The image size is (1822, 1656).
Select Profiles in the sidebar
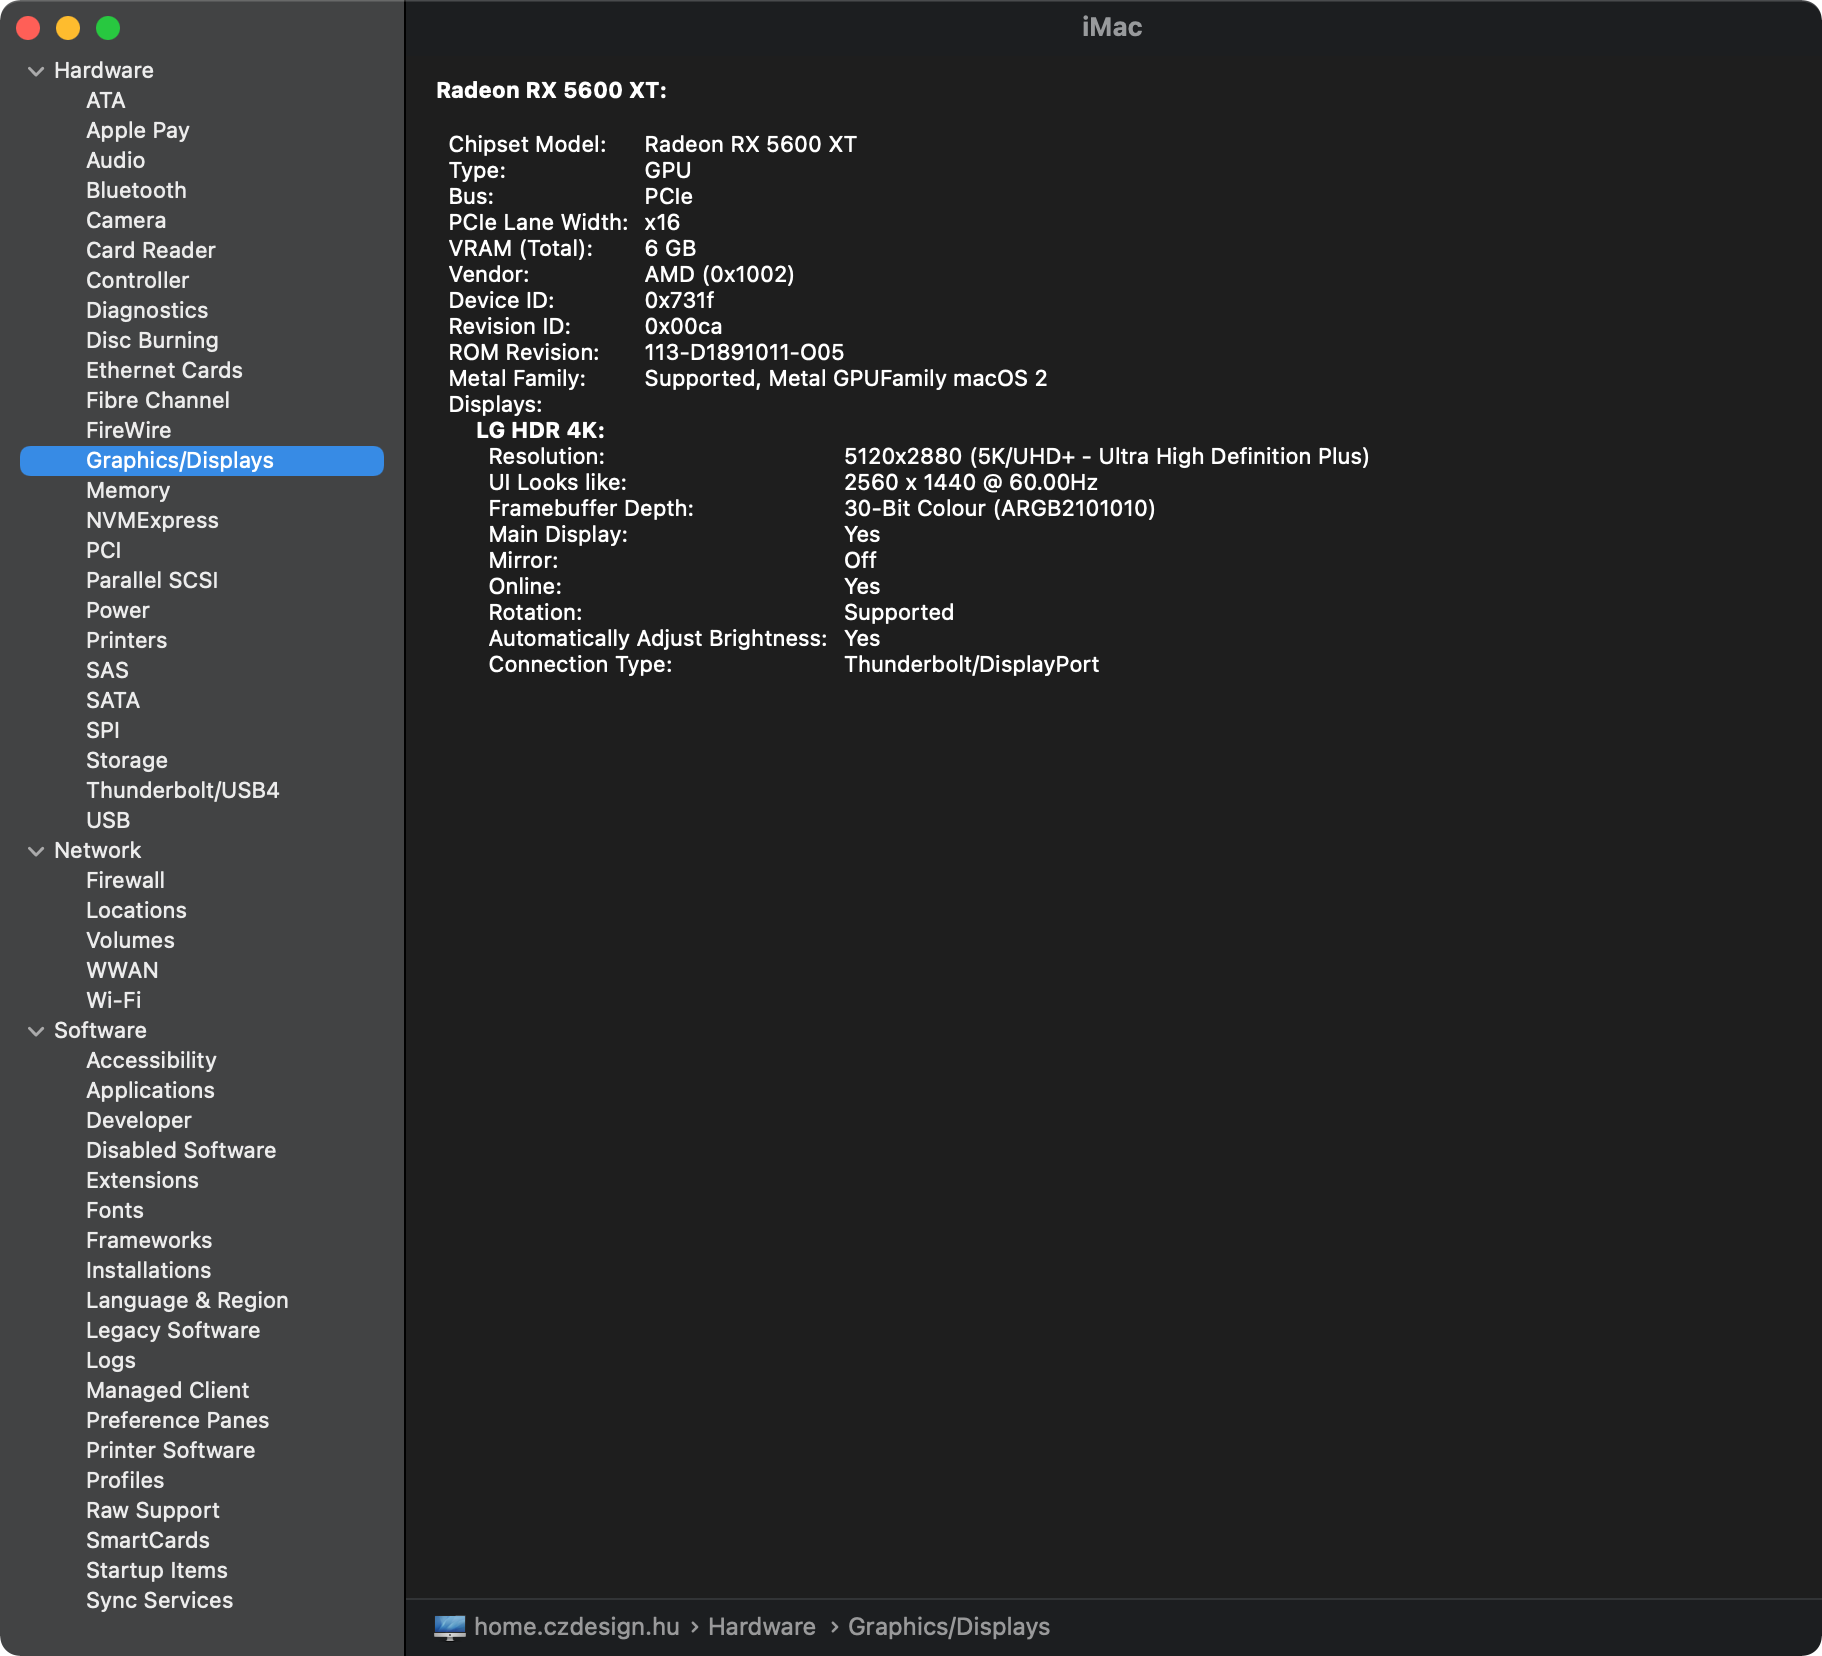125,1480
